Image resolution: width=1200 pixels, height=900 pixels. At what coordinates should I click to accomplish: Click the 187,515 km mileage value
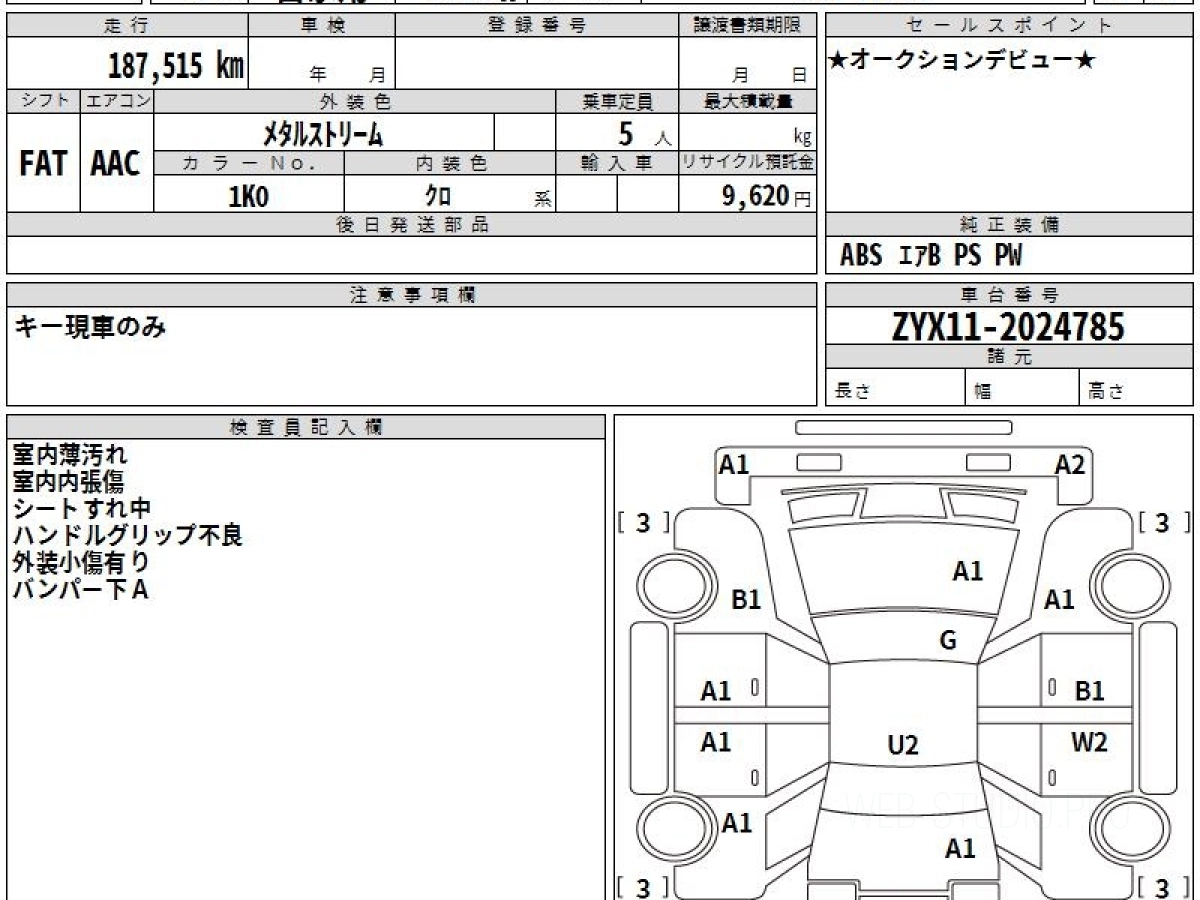tap(175, 66)
